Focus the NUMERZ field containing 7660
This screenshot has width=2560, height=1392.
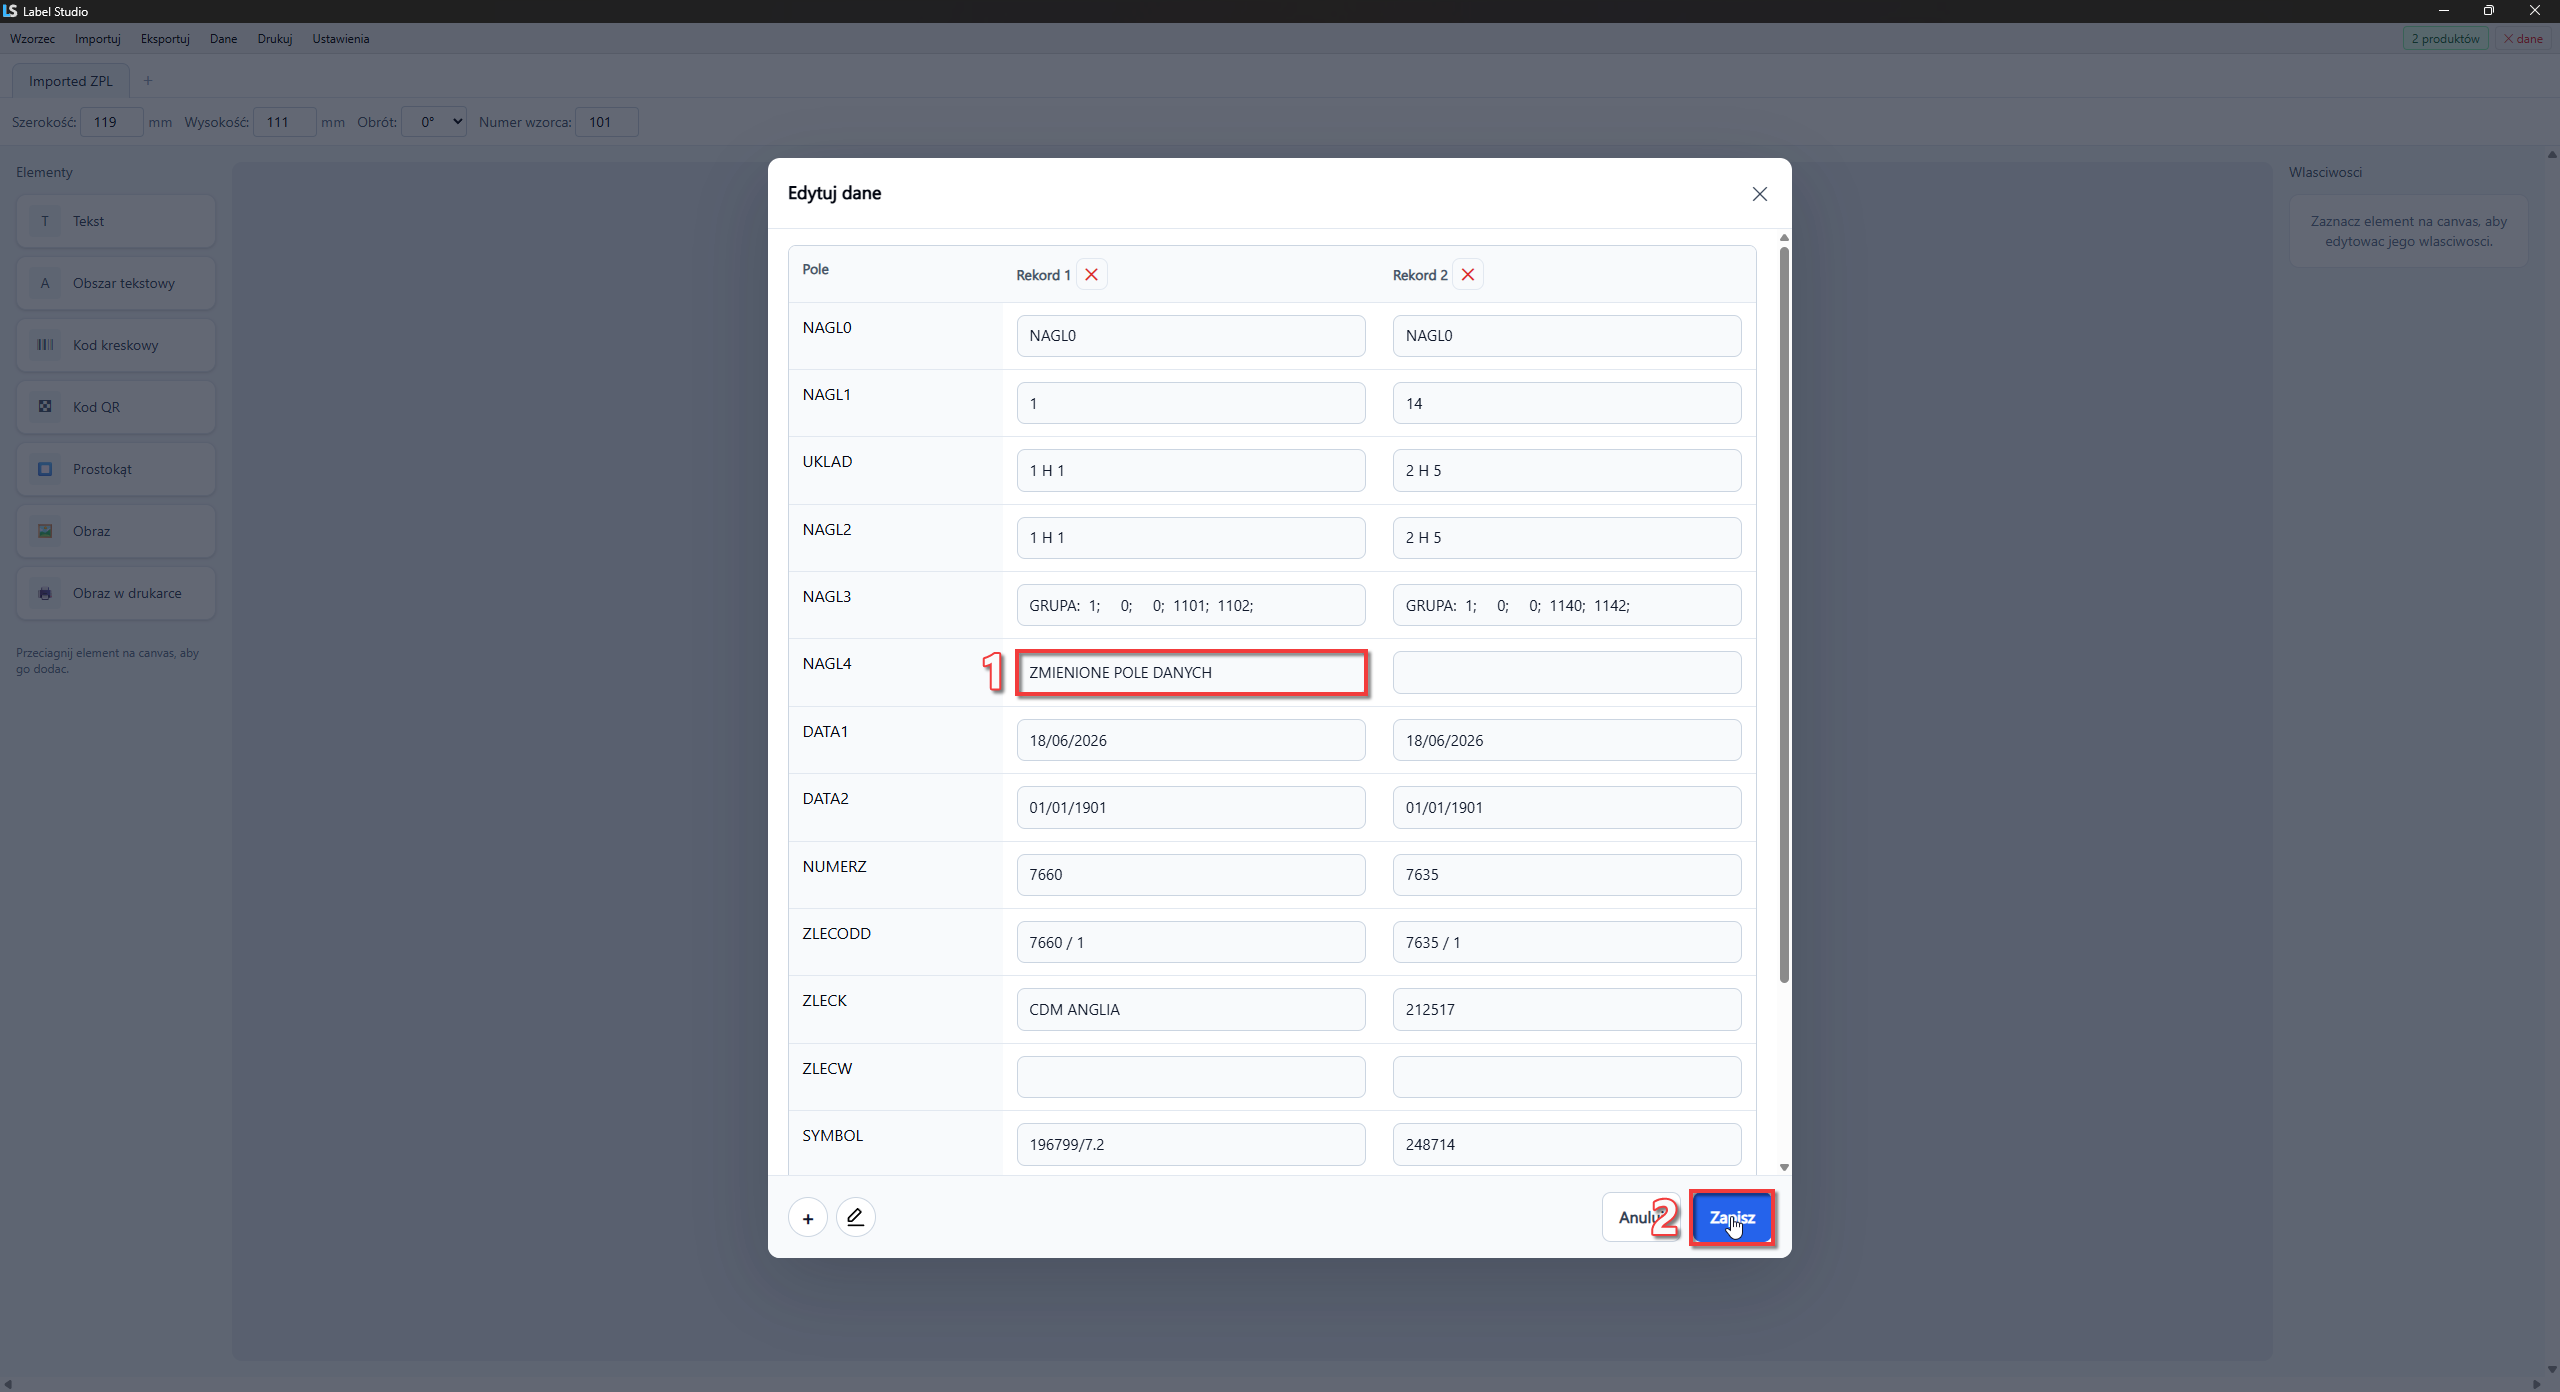(1191, 875)
